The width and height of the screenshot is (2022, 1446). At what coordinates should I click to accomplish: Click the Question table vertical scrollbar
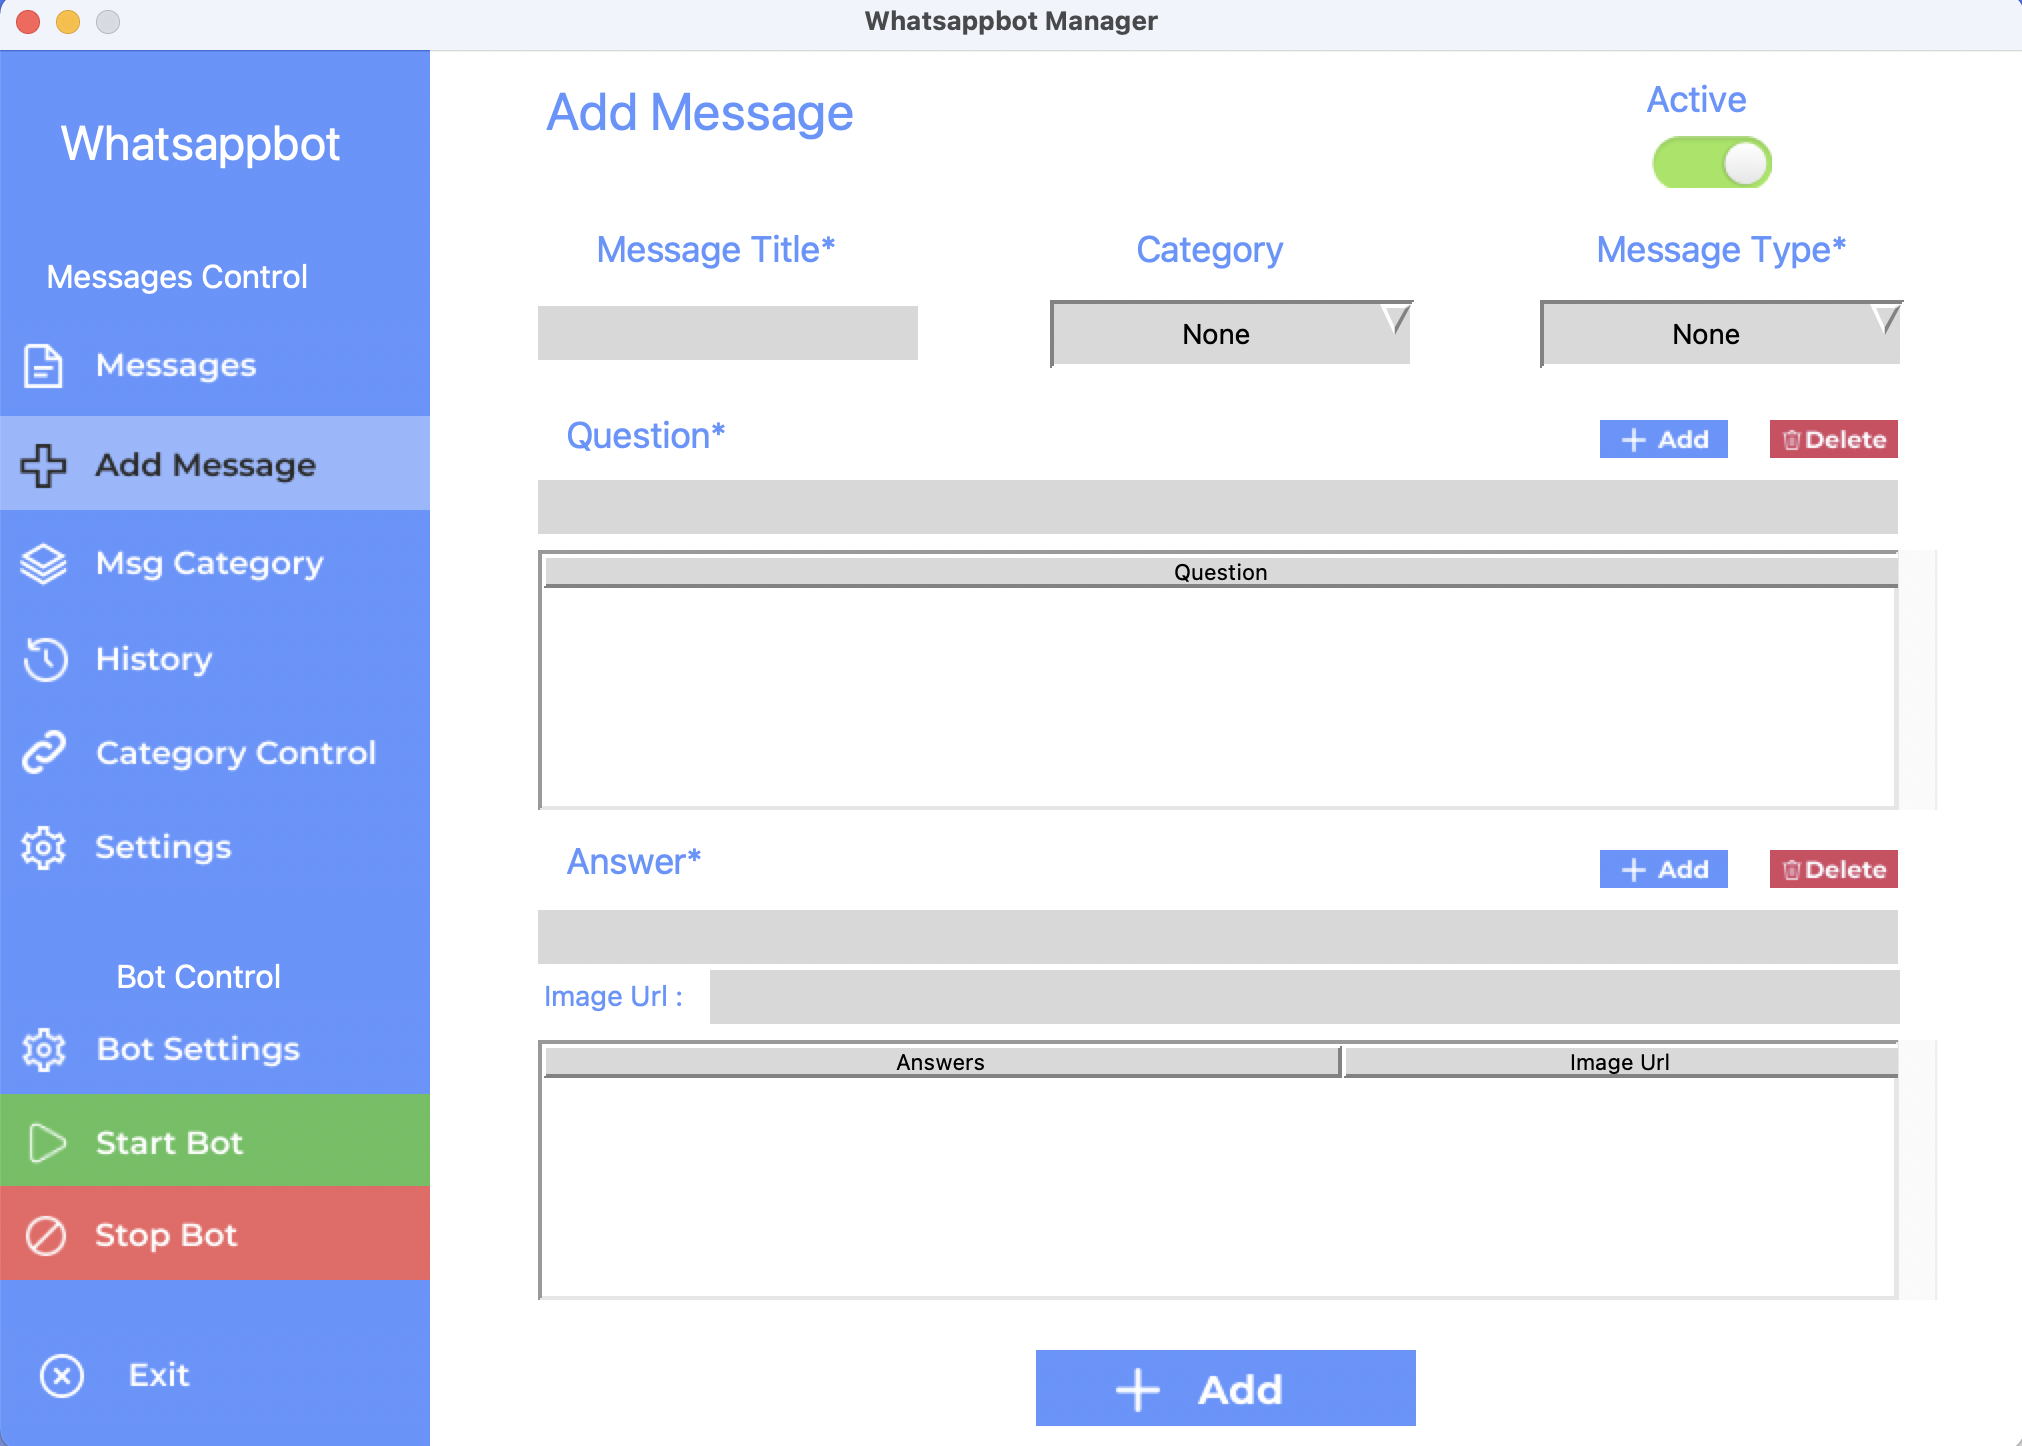pos(1918,680)
